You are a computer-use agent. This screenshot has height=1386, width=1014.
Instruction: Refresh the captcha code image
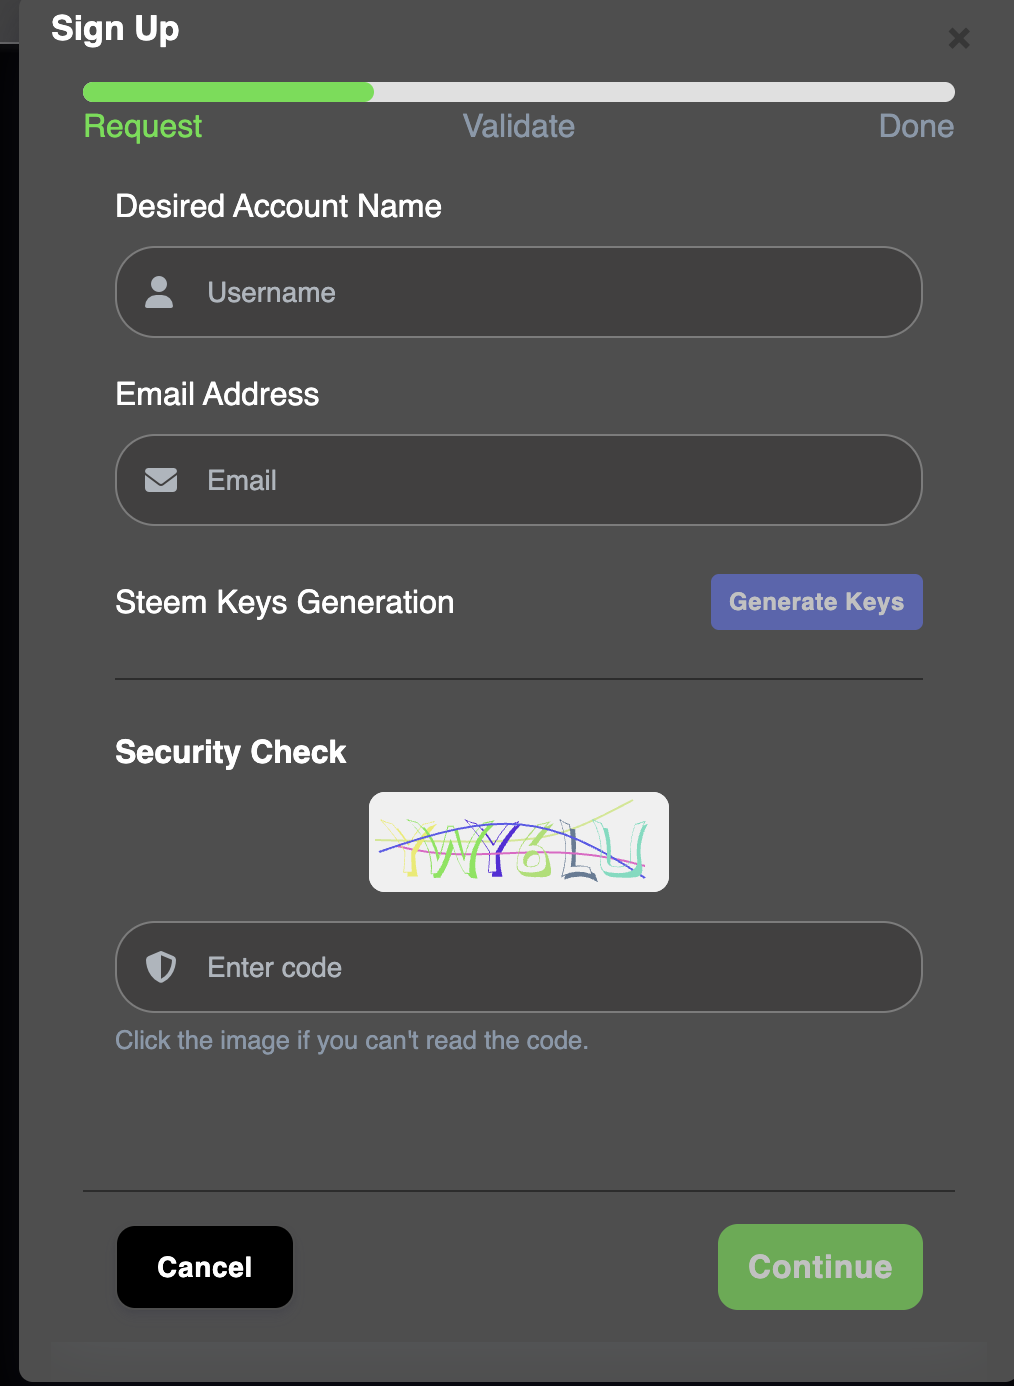point(518,842)
